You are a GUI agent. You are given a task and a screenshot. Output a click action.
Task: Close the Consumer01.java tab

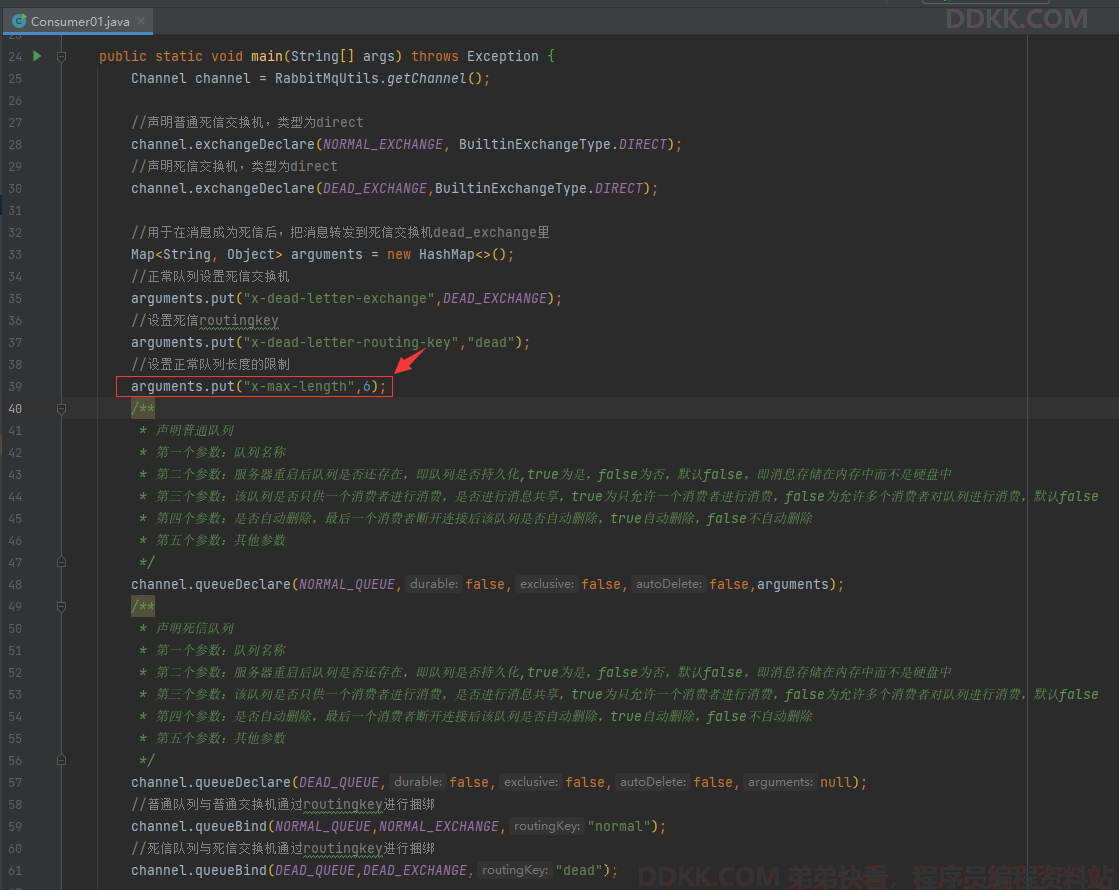141,21
